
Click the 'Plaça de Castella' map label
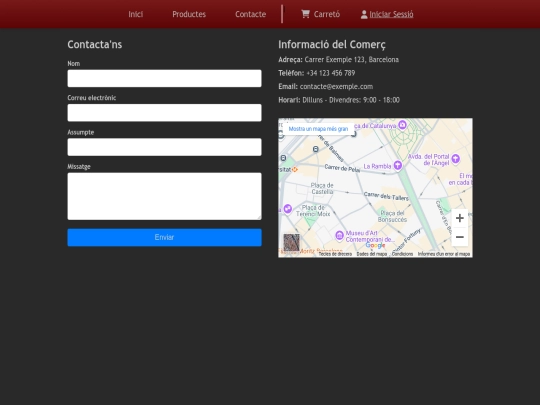pyautogui.click(x=322, y=188)
